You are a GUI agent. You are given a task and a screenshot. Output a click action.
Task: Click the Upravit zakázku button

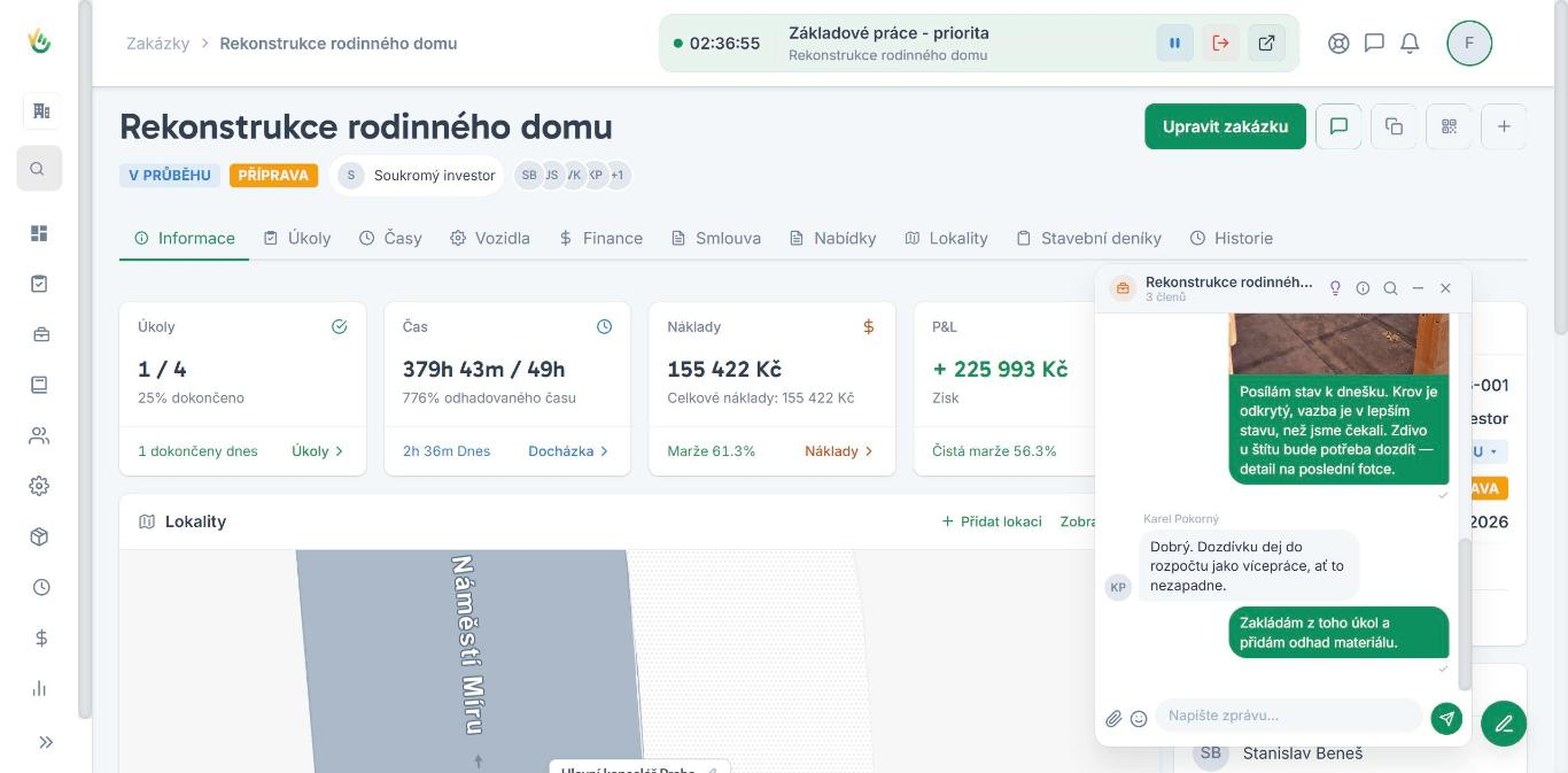pos(1225,126)
